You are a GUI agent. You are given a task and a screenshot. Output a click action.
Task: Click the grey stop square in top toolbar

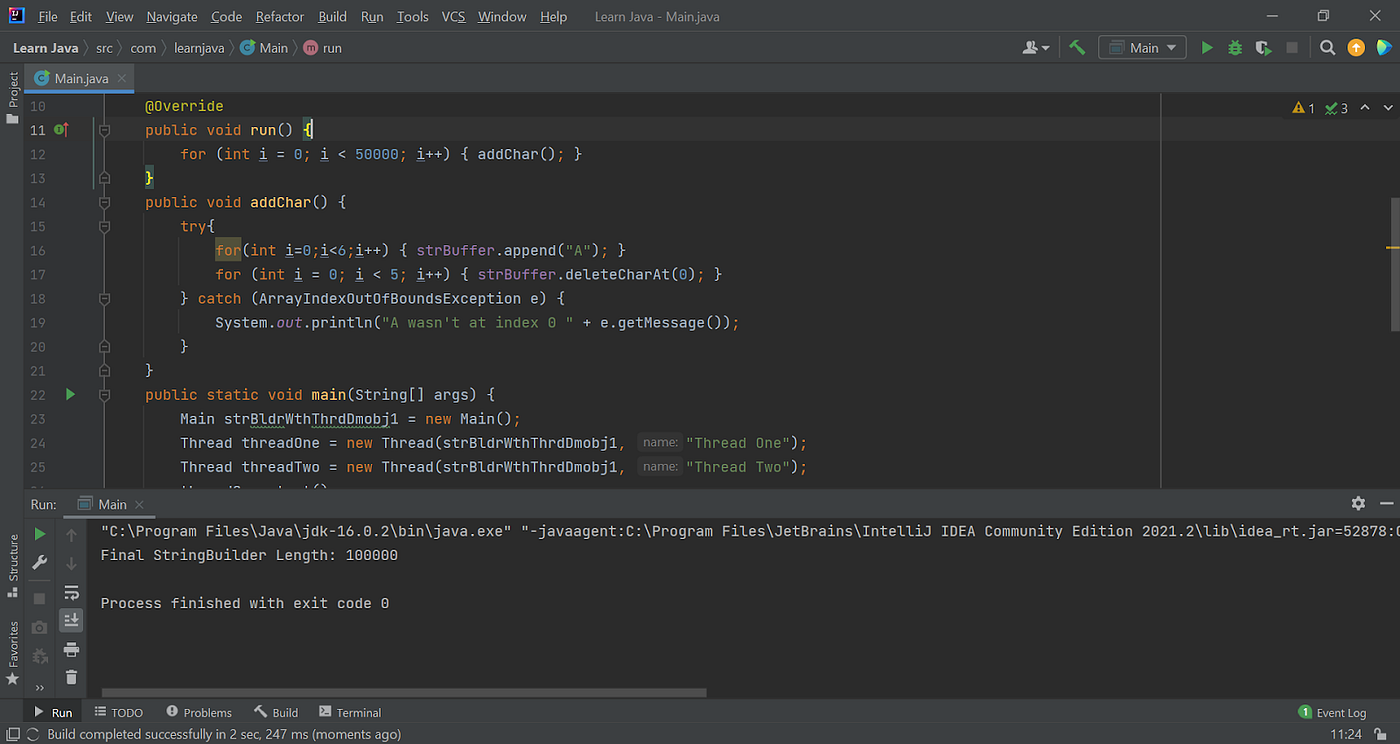click(x=1292, y=47)
